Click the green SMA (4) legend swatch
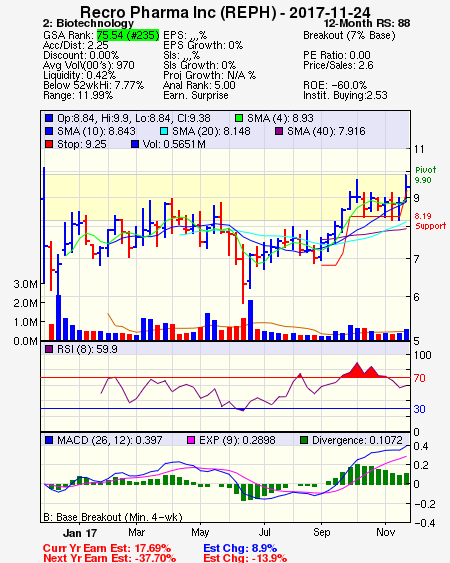Screen dimensions: 450x563 point(239,118)
